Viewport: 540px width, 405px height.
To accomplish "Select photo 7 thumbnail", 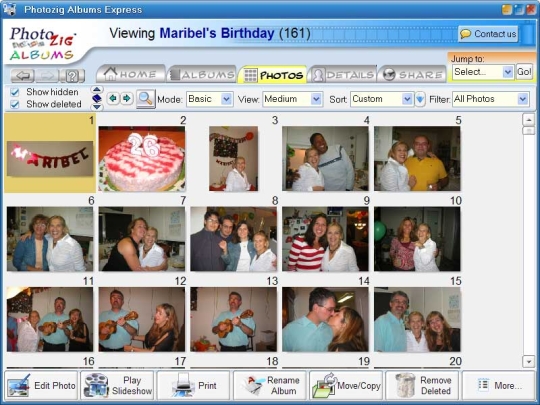I will [142, 239].
